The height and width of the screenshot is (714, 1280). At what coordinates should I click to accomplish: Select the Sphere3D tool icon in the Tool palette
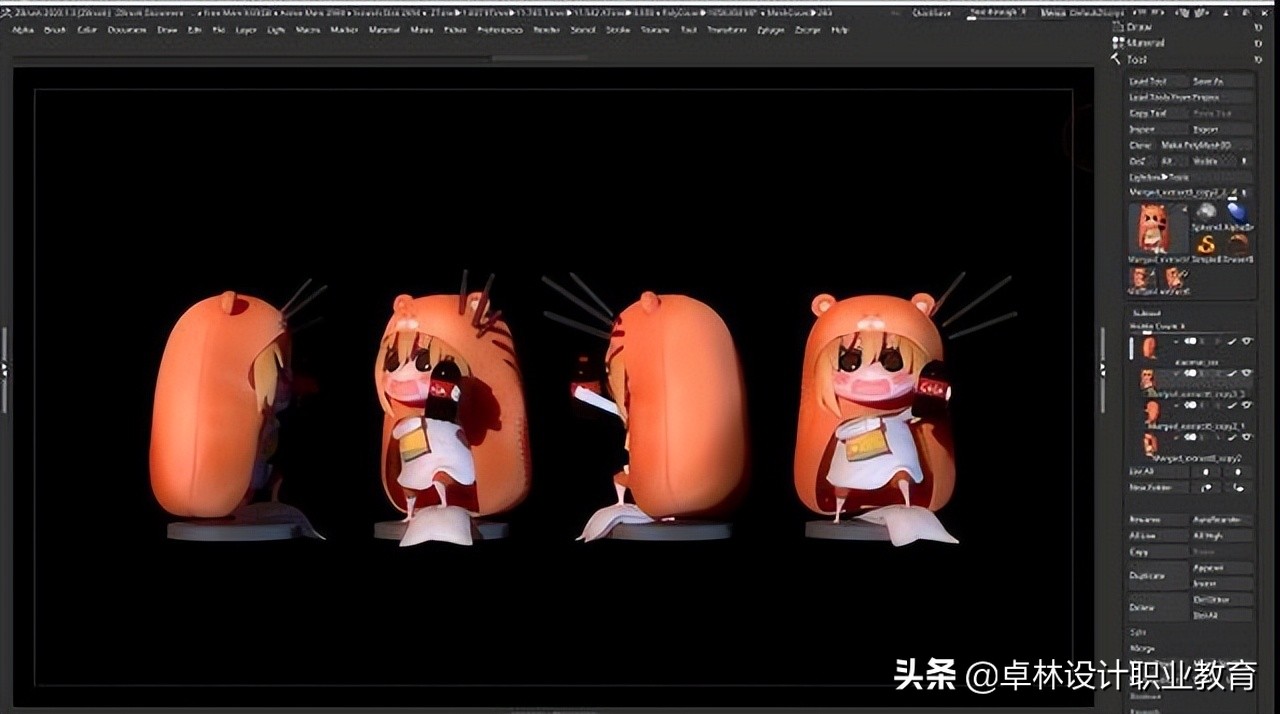pyautogui.click(x=1206, y=212)
